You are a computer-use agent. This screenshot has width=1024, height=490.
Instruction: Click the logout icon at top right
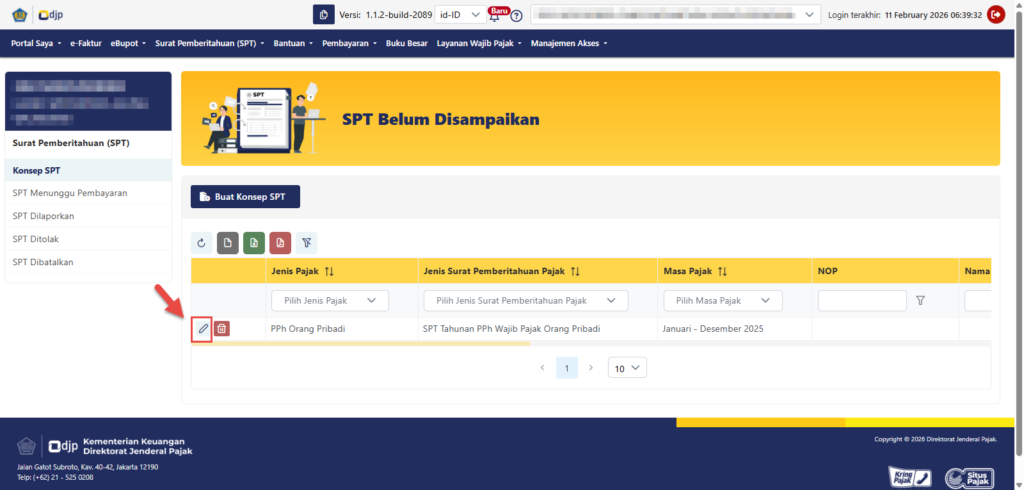[x=996, y=14]
